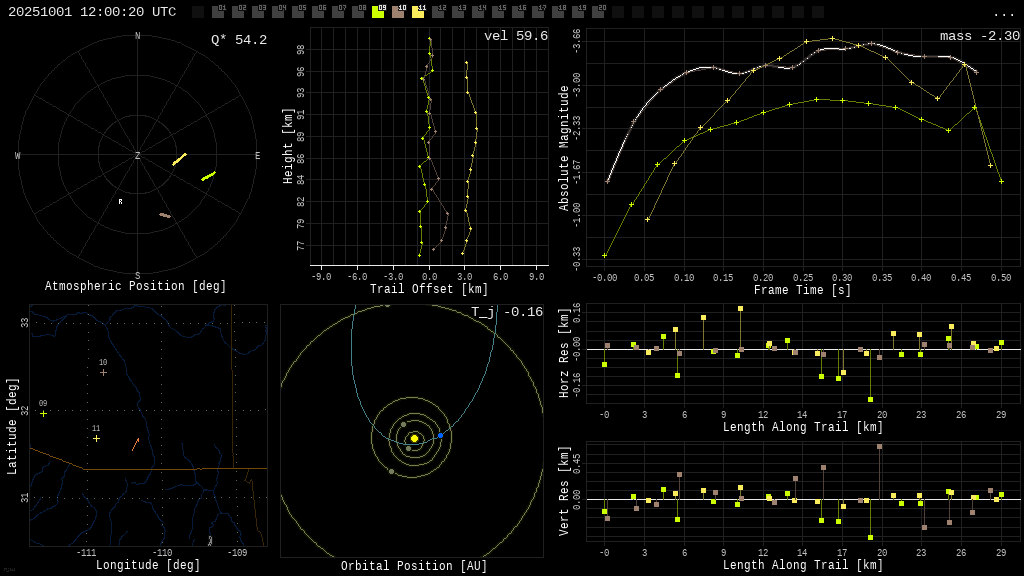Toggle the yellow station 11 square
Viewport: 1024px width, 576px height.
coord(418,12)
